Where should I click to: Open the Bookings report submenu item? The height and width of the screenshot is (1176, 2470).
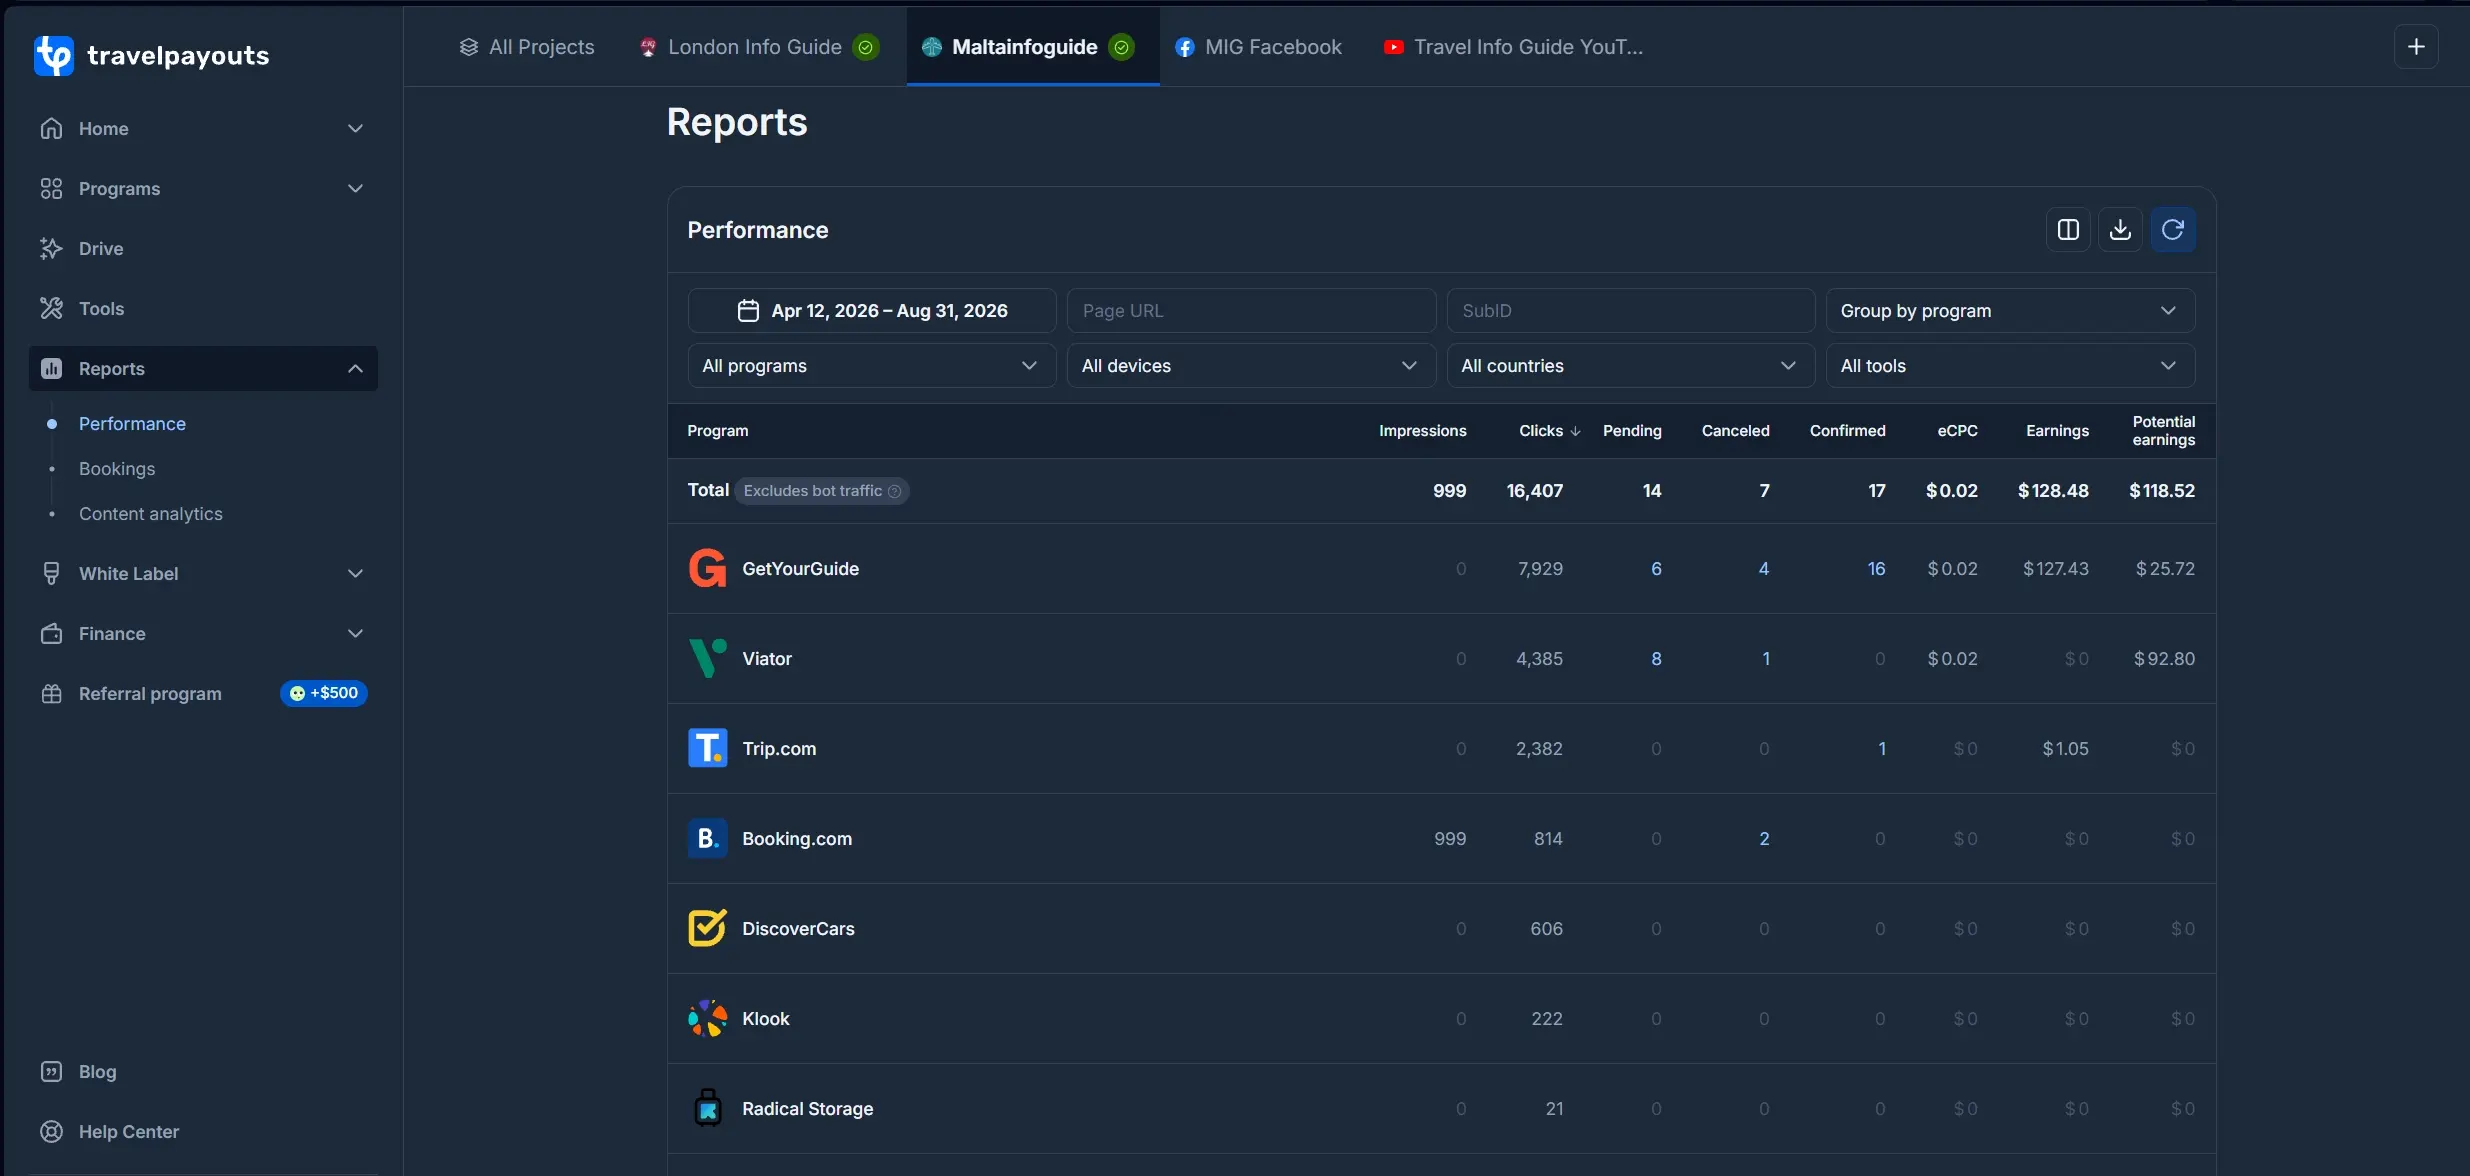(x=117, y=469)
